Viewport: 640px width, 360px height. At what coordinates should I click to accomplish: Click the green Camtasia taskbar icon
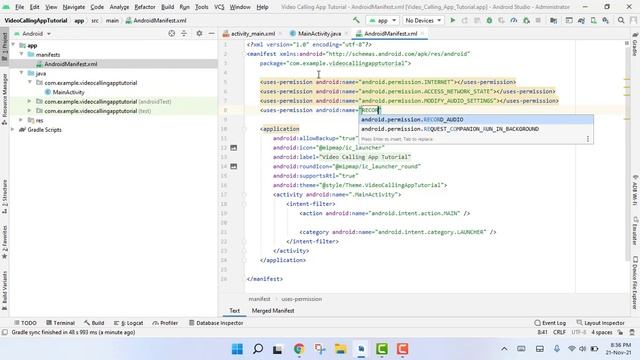(382, 349)
